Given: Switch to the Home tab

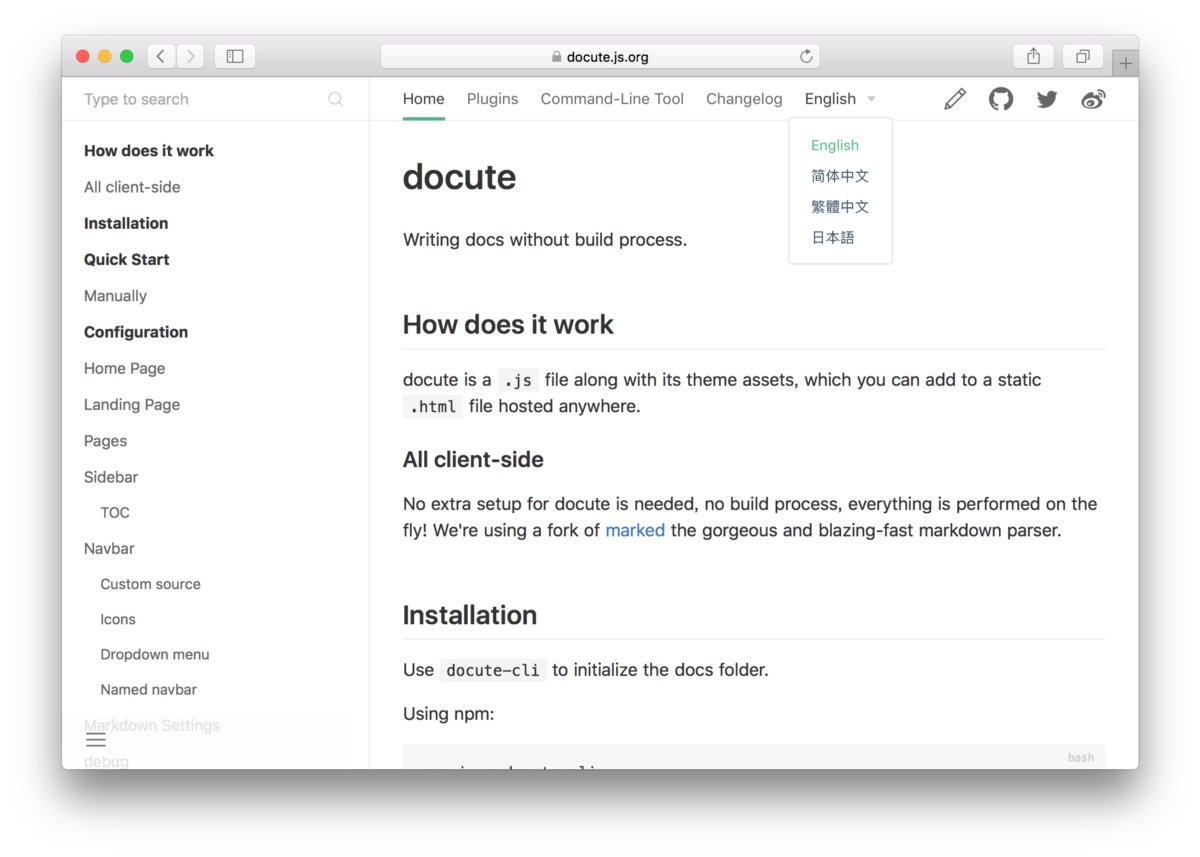Looking at the screenshot, I should click(x=424, y=99).
